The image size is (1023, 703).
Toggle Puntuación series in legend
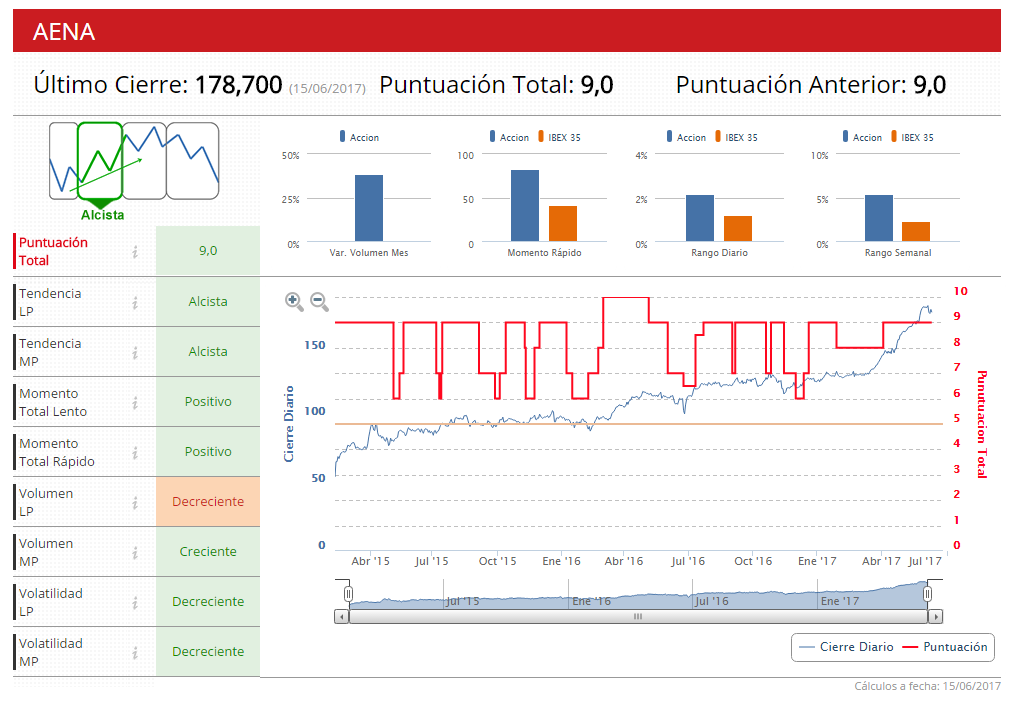tap(945, 647)
